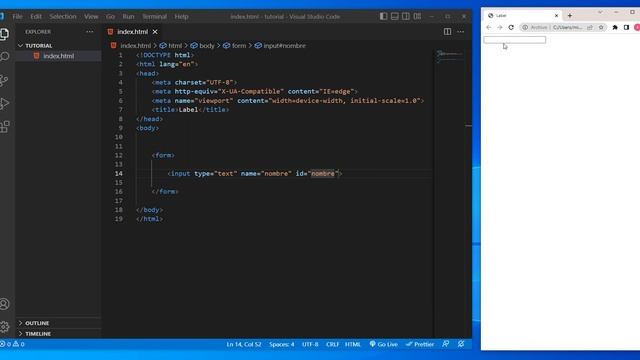Click Ln 14, Col 52 status entry
Viewport: 640px width, 360px height.
point(244,344)
